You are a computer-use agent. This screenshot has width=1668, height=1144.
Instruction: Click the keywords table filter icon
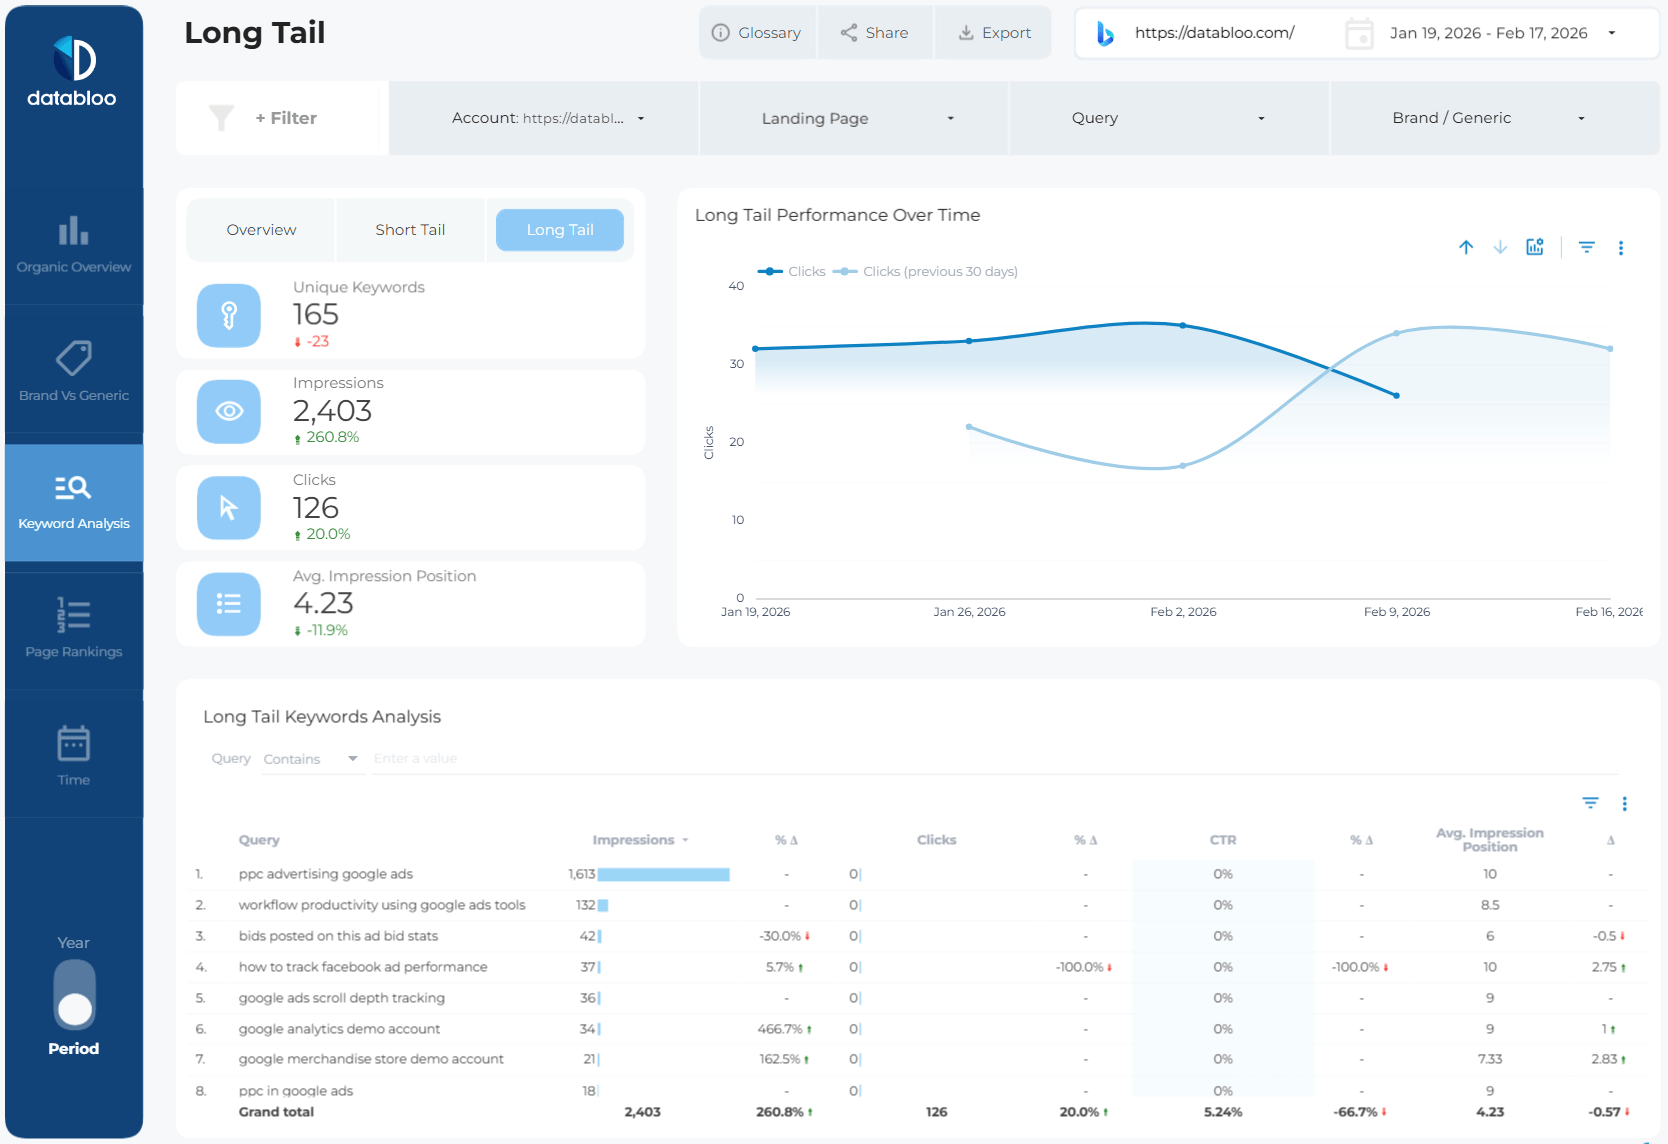[x=1590, y=803]
